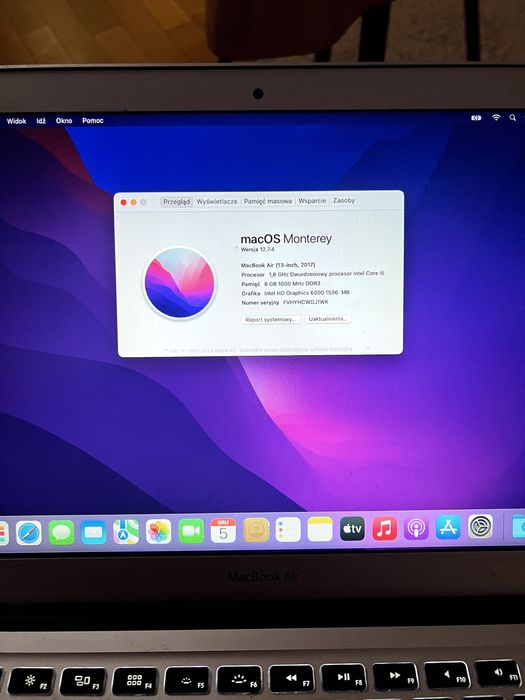Select the Przegląd tab

177,202
